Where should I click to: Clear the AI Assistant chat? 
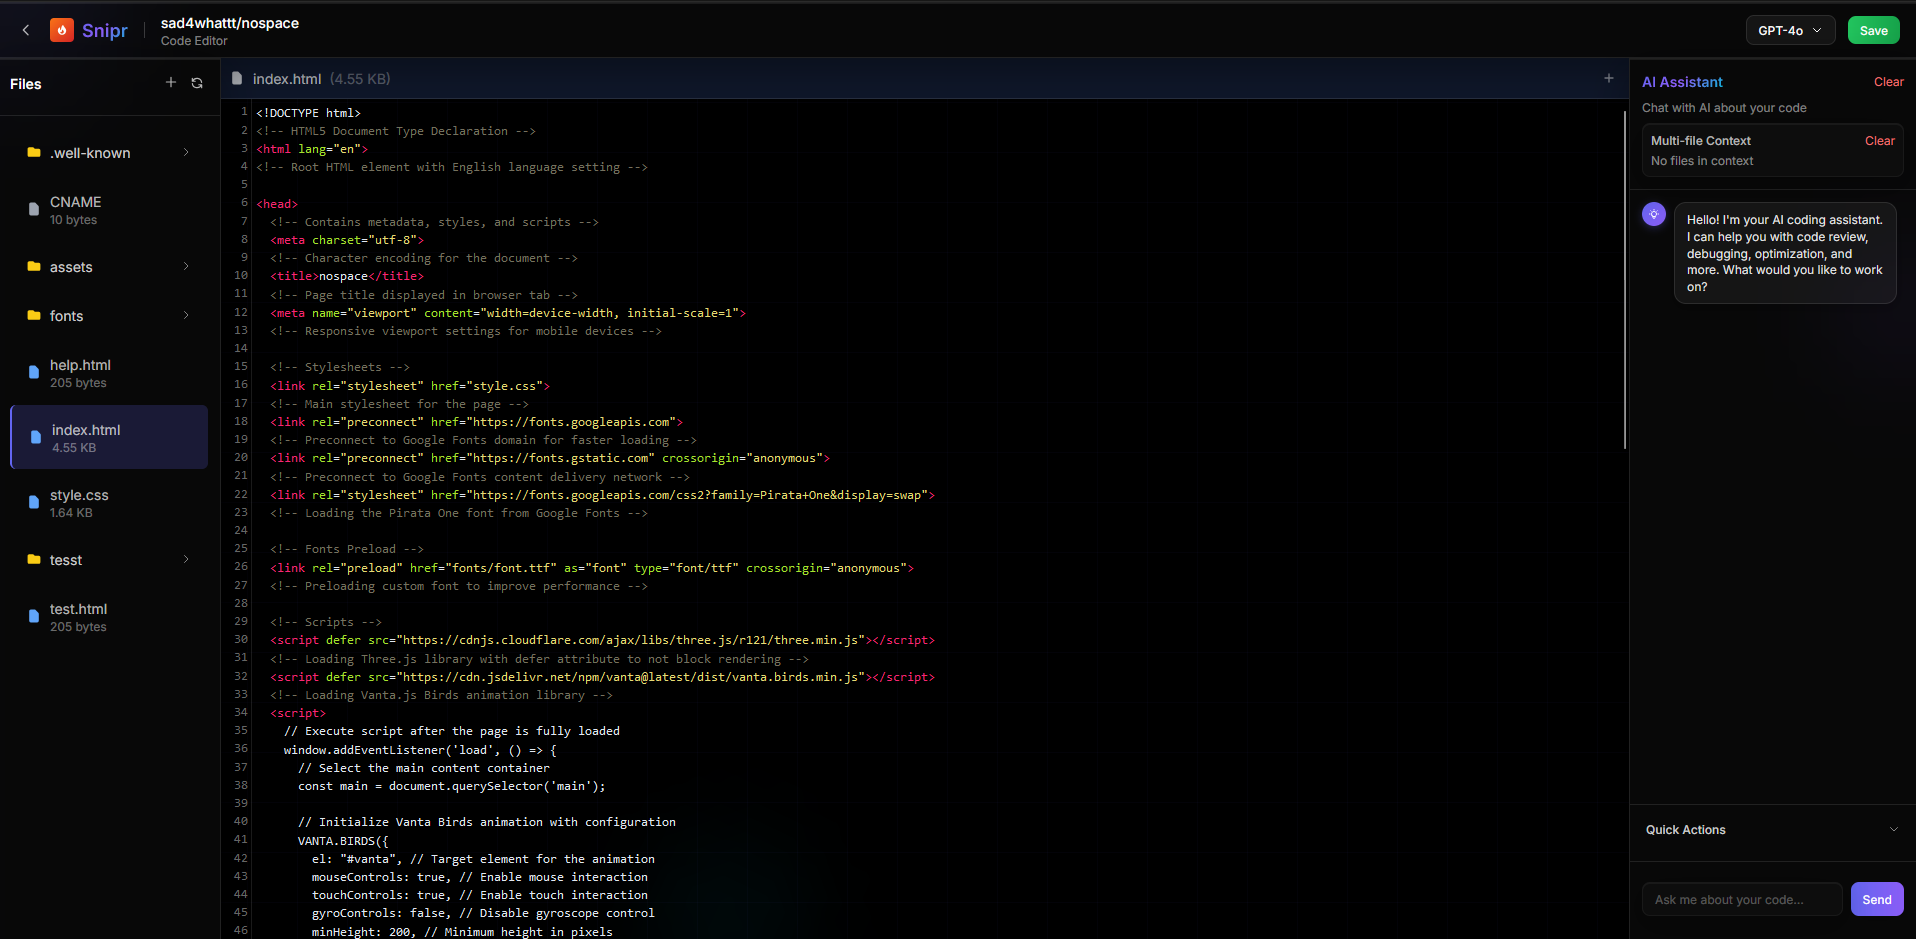1889,82
